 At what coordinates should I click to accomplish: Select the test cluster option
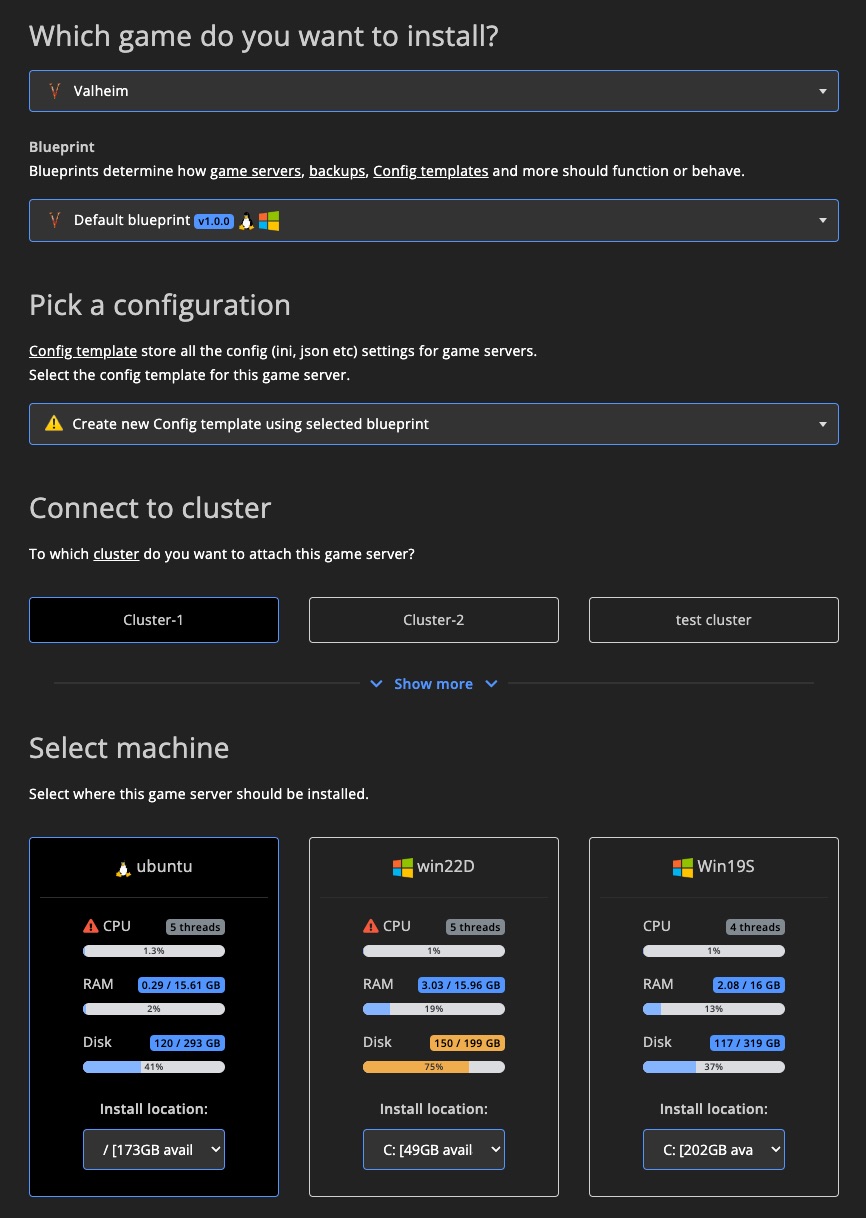pos(713,620)
